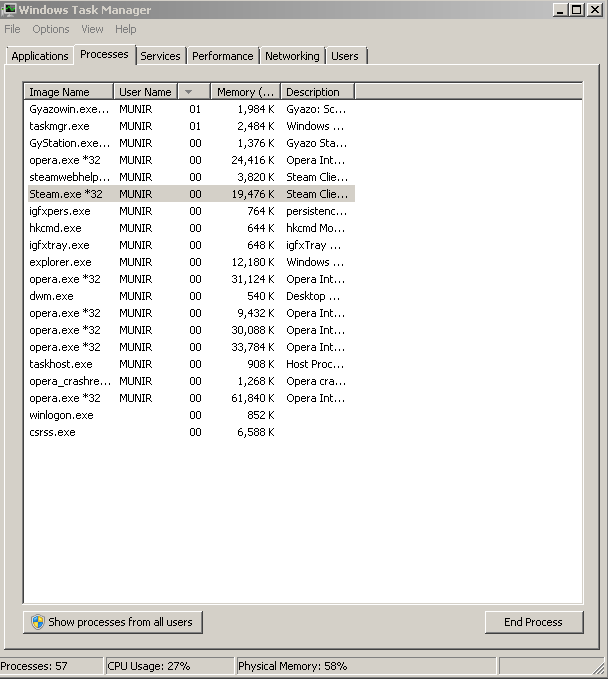Select the igfxpers.exe process
Viewport: 608px width, 679px height.
[x=191, y=211]
